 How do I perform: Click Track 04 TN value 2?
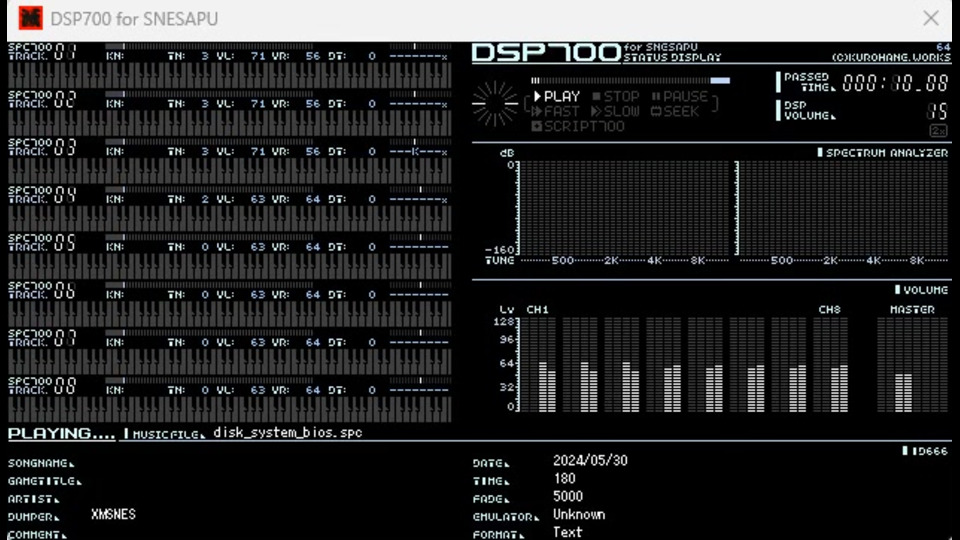tap(204, 200)
